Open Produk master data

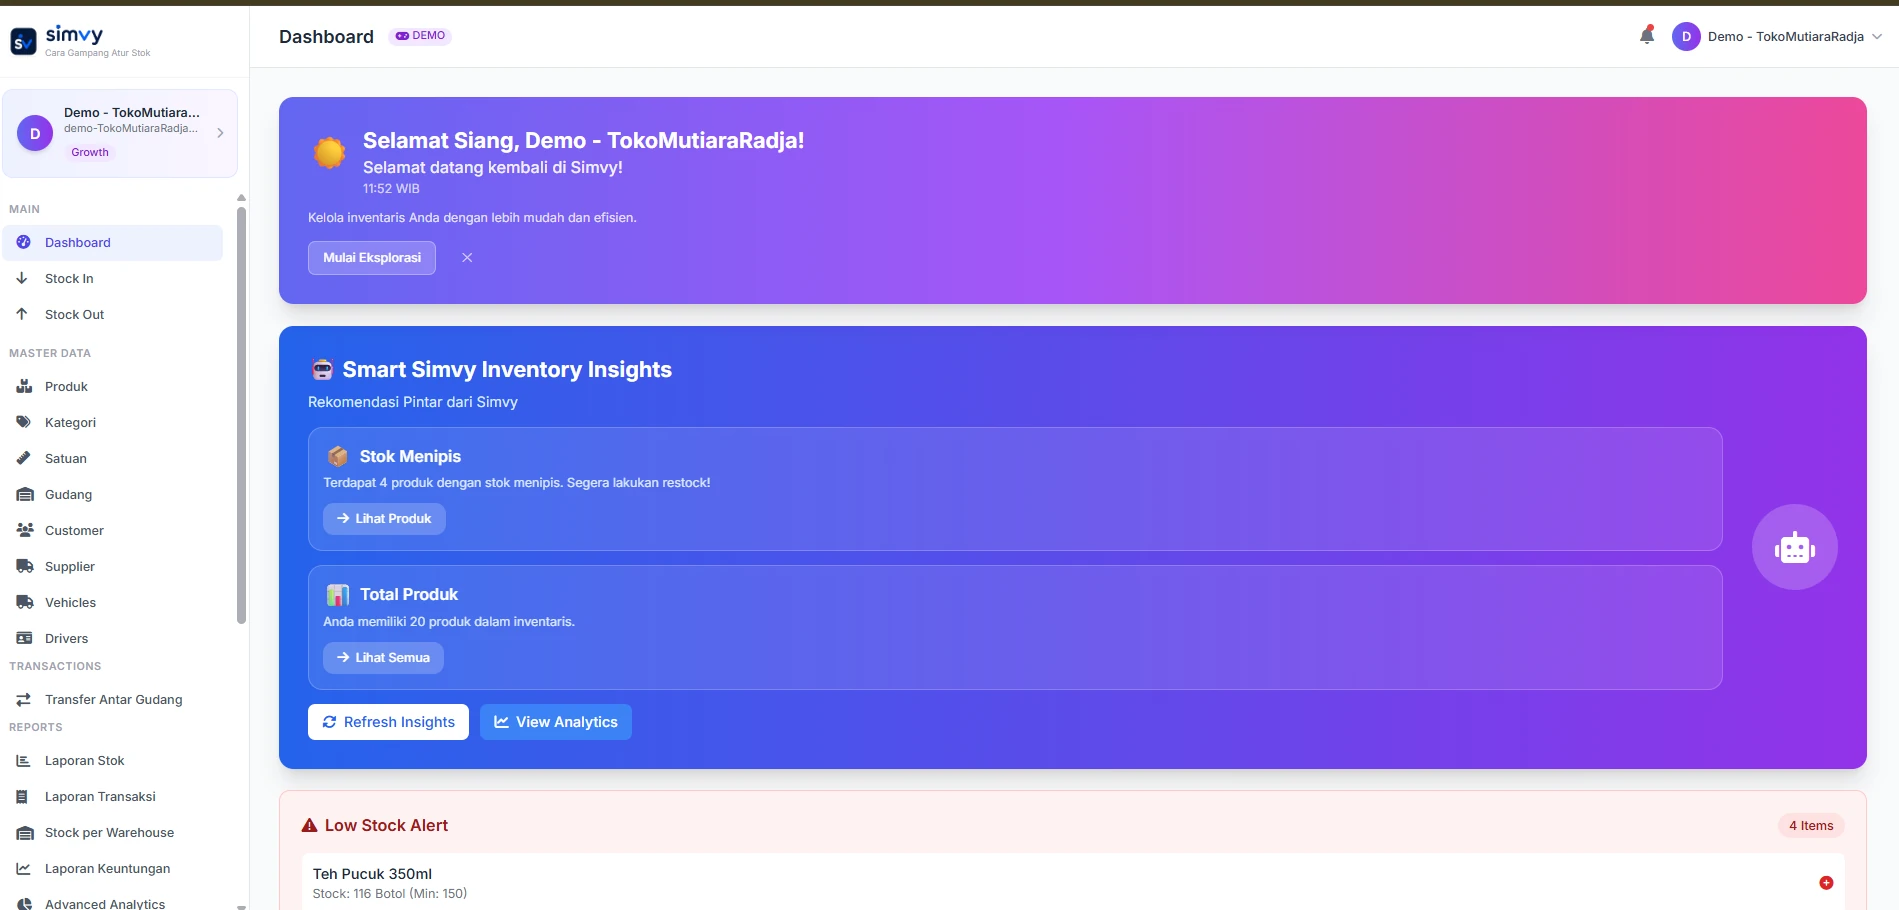point(112,387)
